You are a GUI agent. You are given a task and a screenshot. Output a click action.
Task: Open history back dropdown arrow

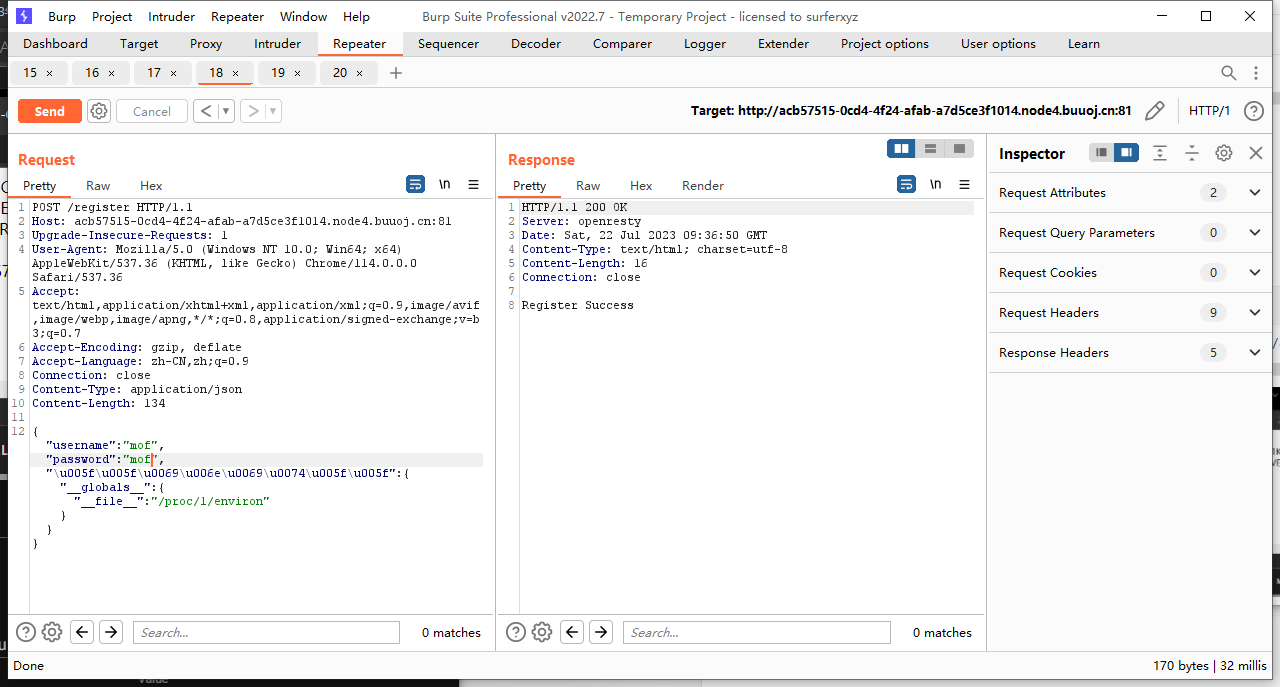(x=227, y=111)
